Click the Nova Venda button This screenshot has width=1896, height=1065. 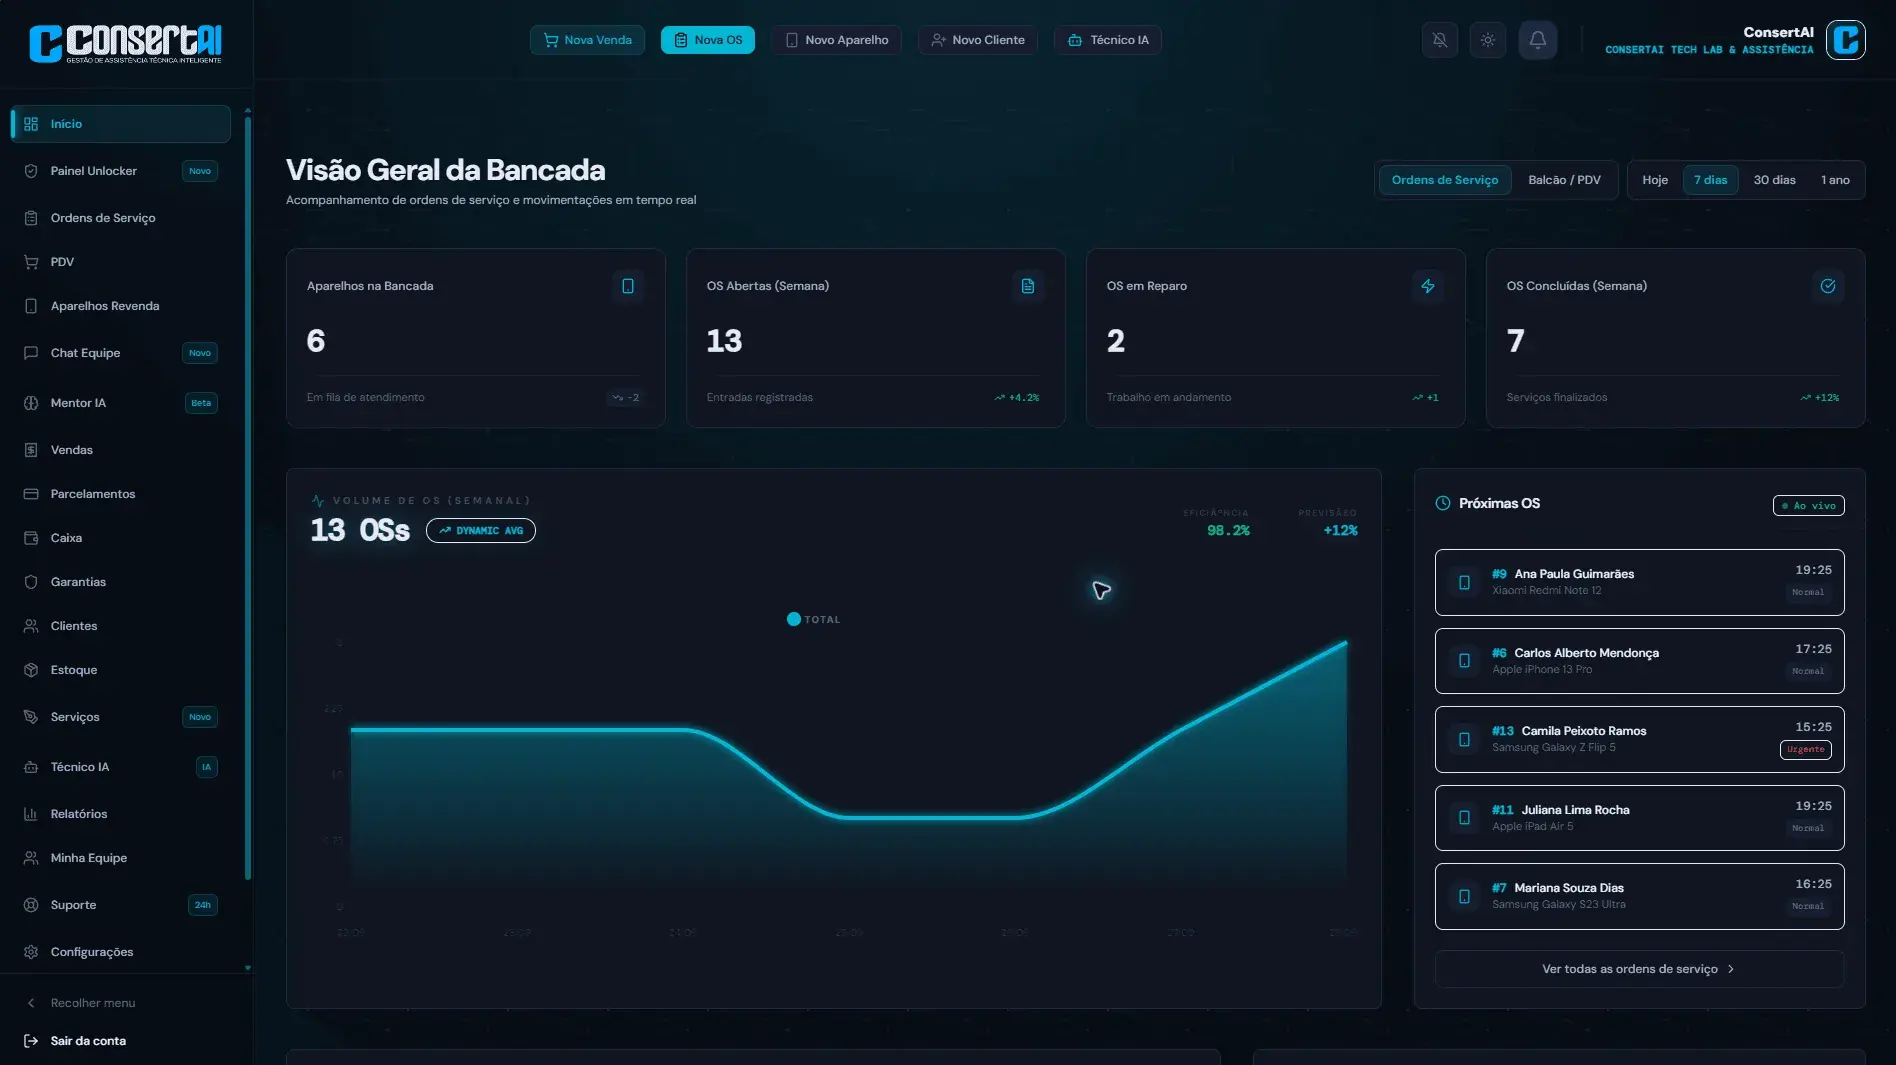[x=587, y=40]
